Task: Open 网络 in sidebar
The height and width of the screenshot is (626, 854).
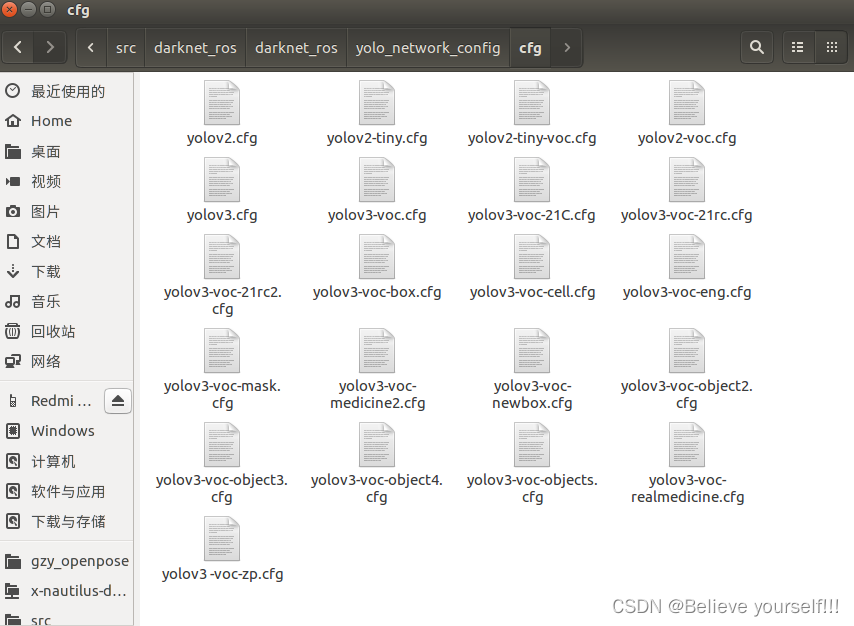Action: click(66, 361)
